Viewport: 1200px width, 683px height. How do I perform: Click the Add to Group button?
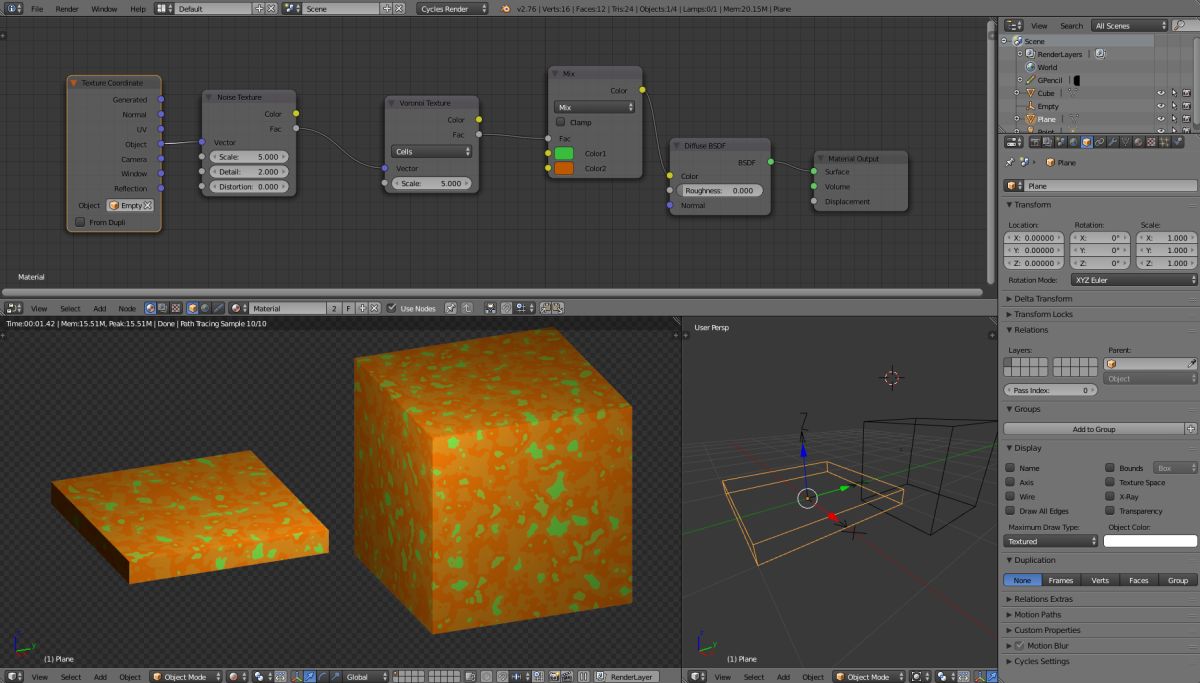(1093, 428)
